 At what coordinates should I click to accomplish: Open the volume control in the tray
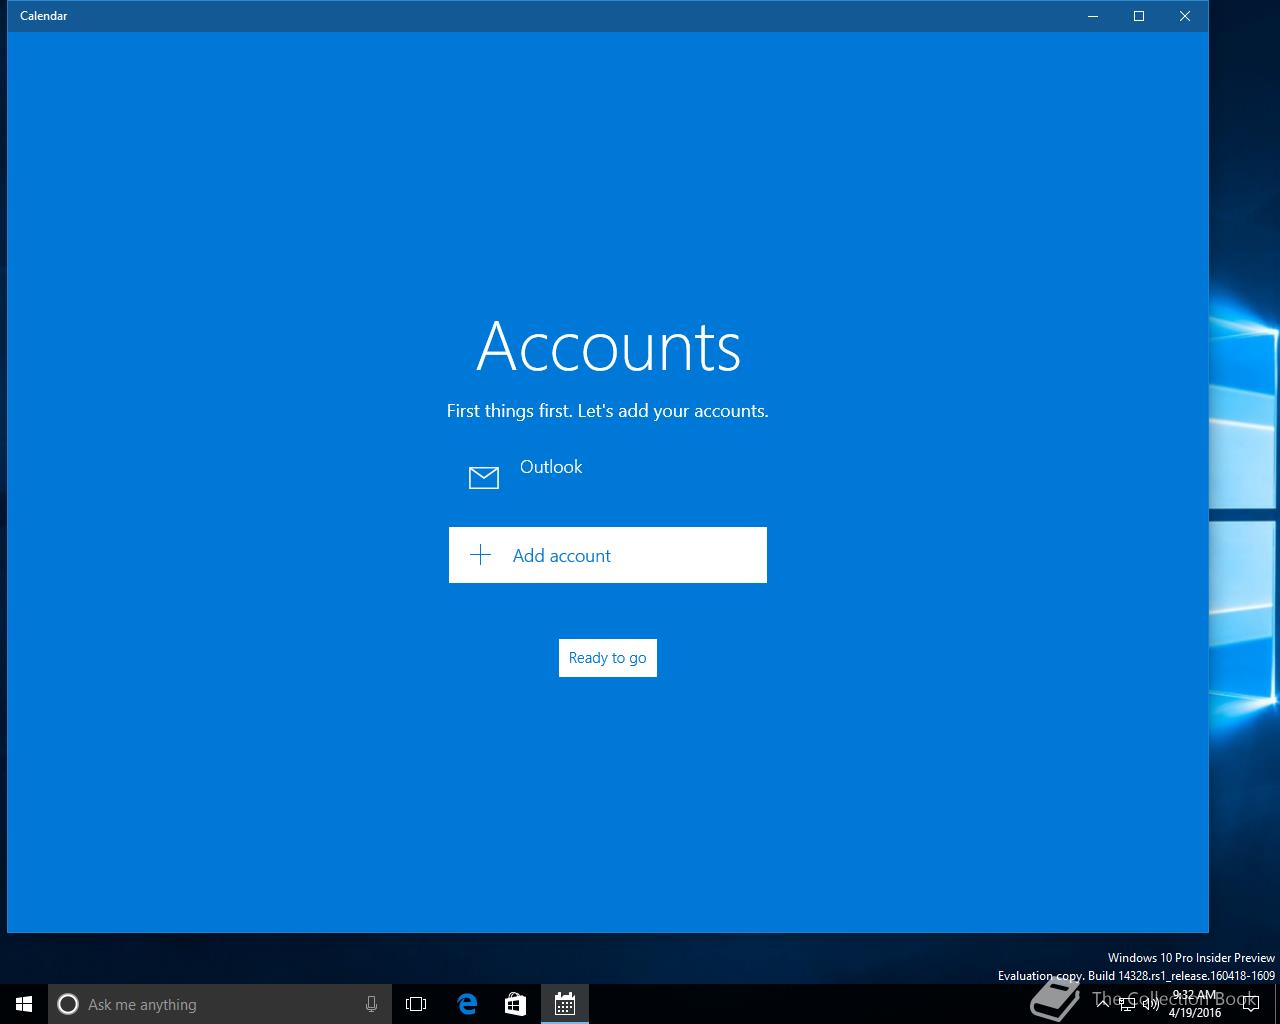1150,1004
